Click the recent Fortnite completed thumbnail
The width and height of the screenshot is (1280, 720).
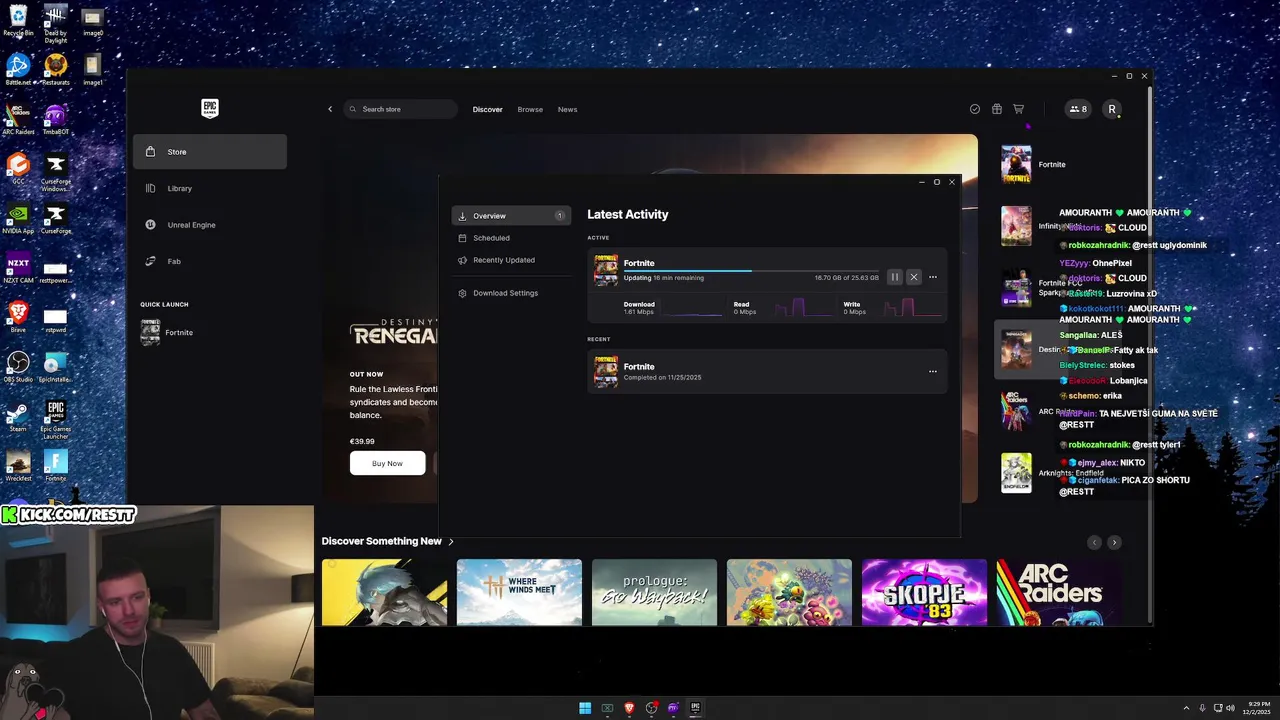(x=605, y=371)
